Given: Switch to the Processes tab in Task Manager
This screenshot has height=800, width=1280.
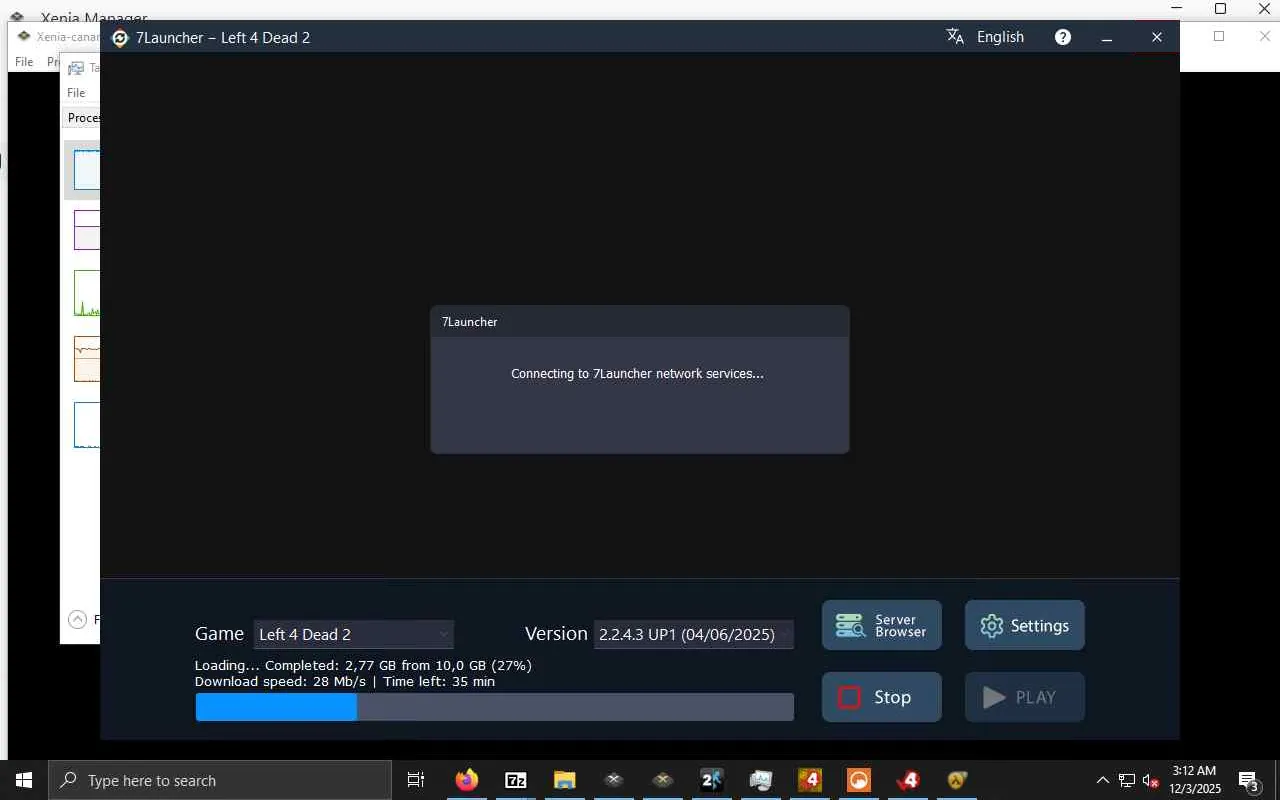Looking at the screenshot, I should pyautogui.click(x=84, y=118).
